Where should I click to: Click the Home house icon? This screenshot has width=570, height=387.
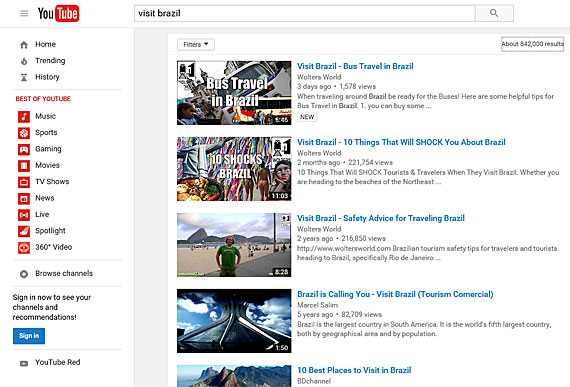click(24, 45)
